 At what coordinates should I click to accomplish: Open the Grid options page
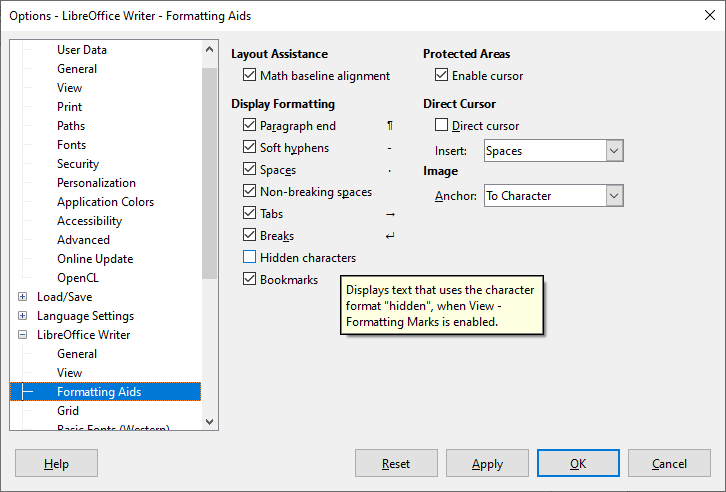pos(68,411)
